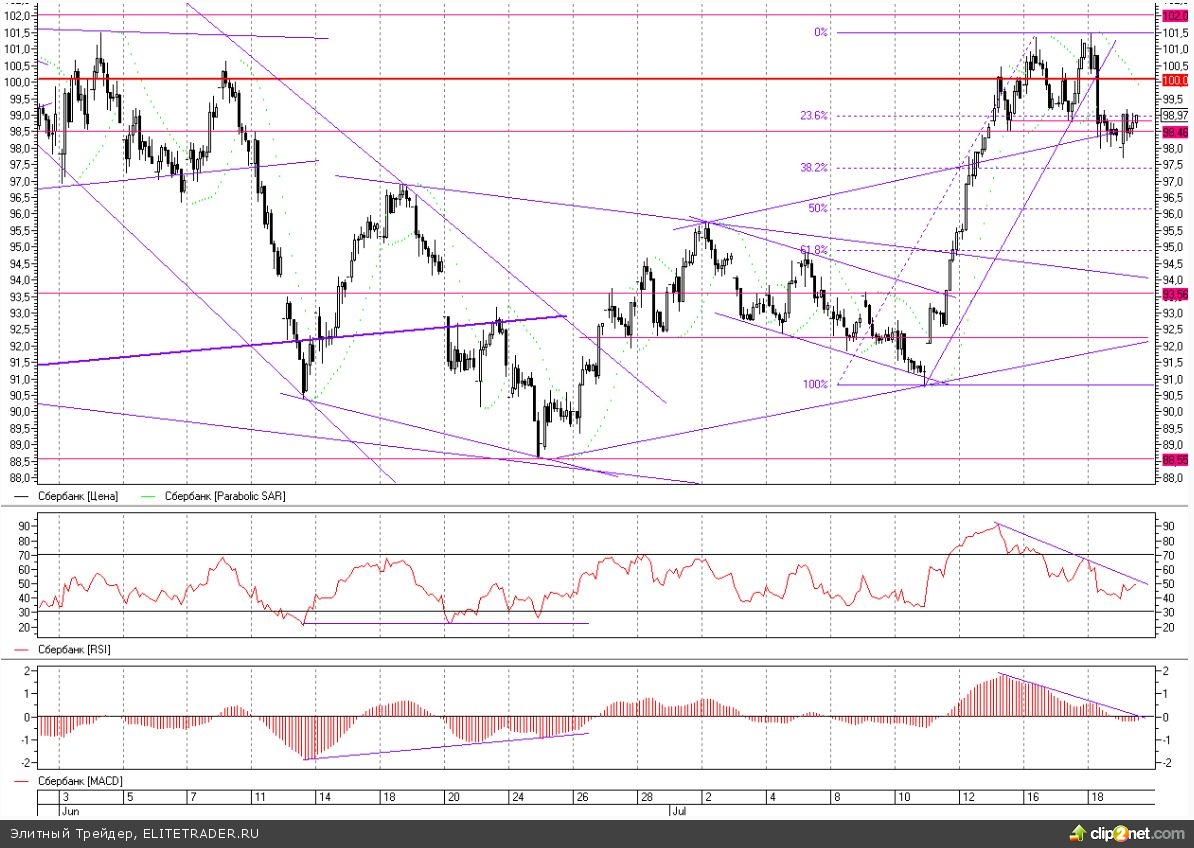
Task: Click the green arrow icon beside clip2net
Action: [1078, 832]
